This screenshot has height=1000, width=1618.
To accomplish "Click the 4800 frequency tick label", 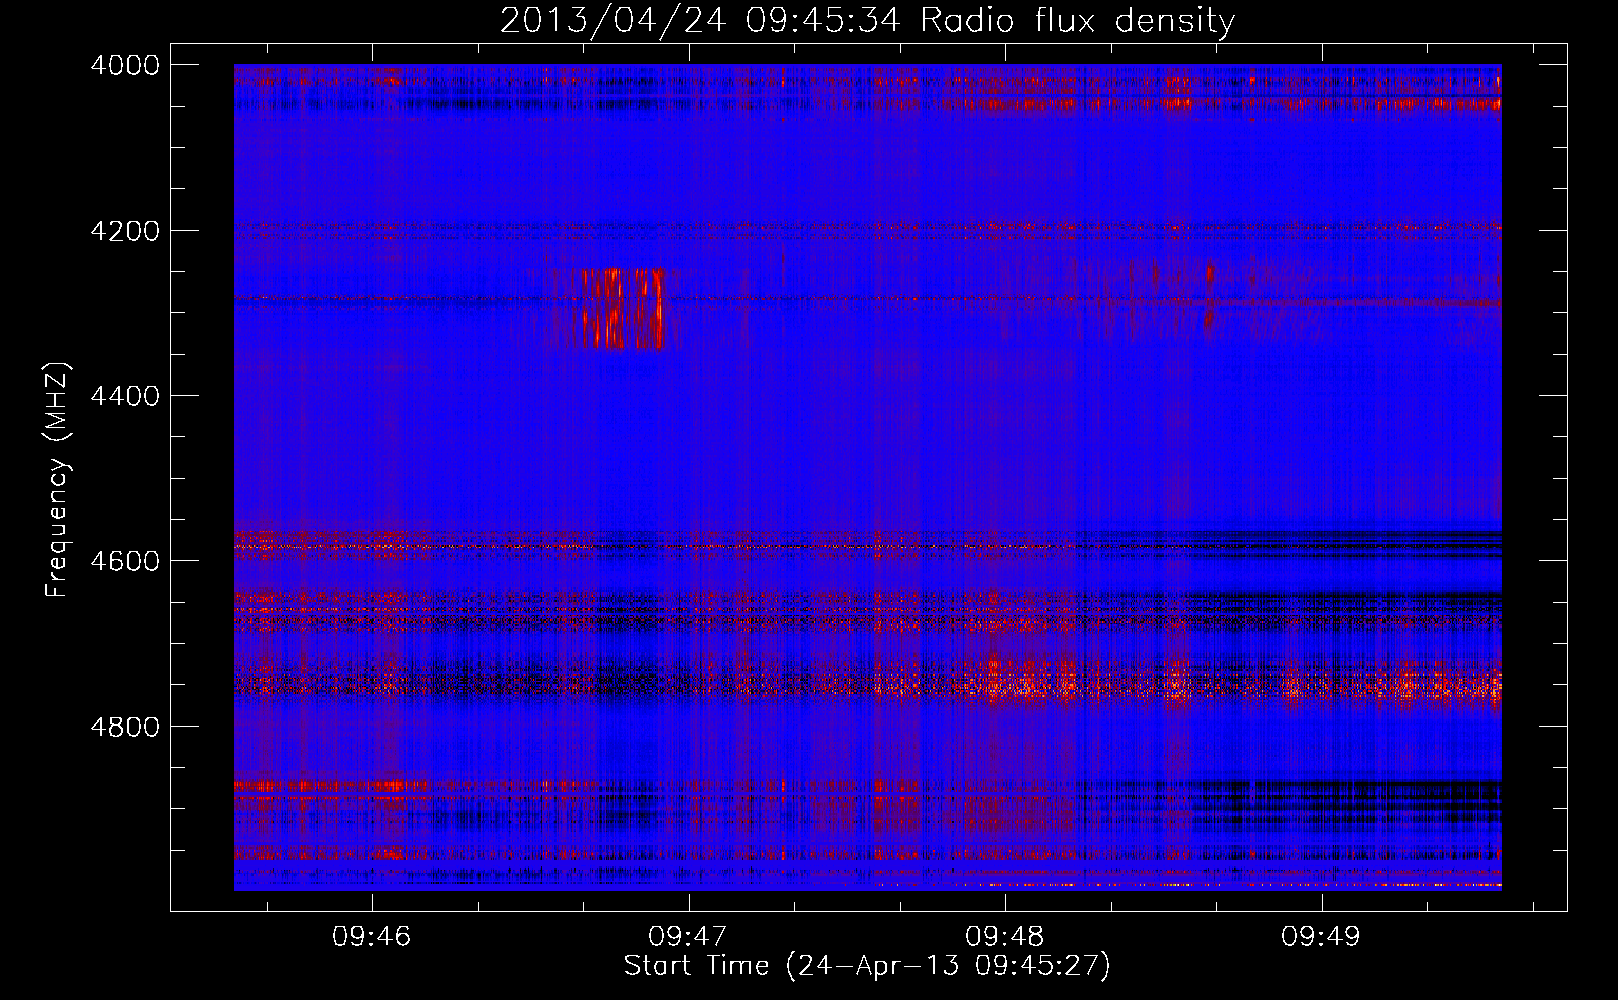I will (x=125, y=726).
